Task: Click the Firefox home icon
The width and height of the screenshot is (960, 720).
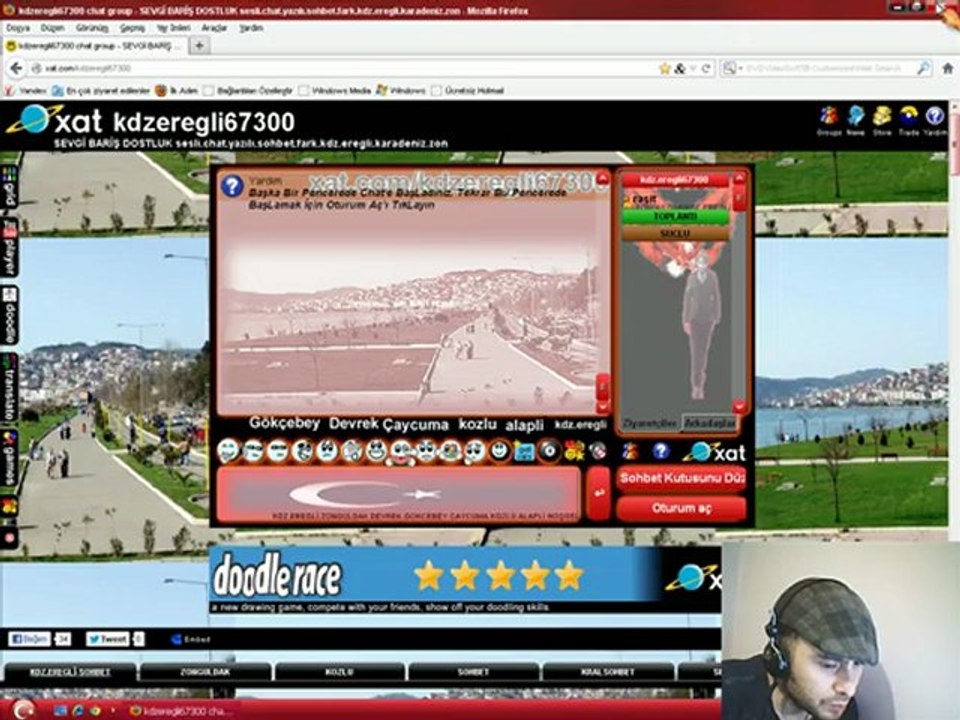Action: (x=947, y=69)
